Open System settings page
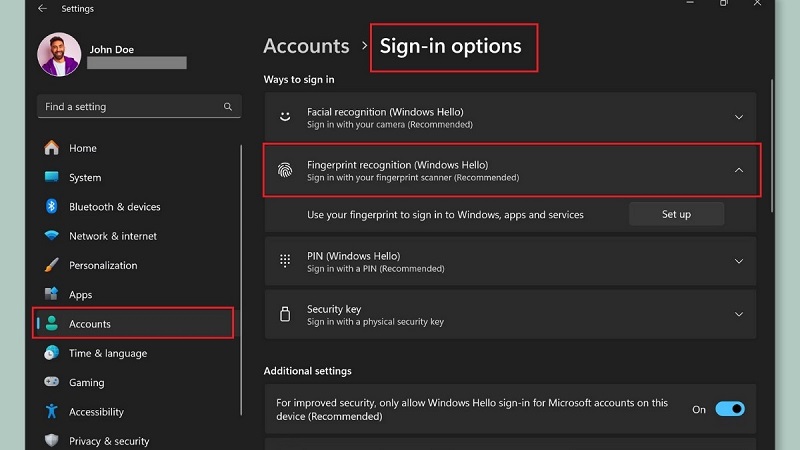The width and height of the screenshot is (800, 450). (85, 178)
